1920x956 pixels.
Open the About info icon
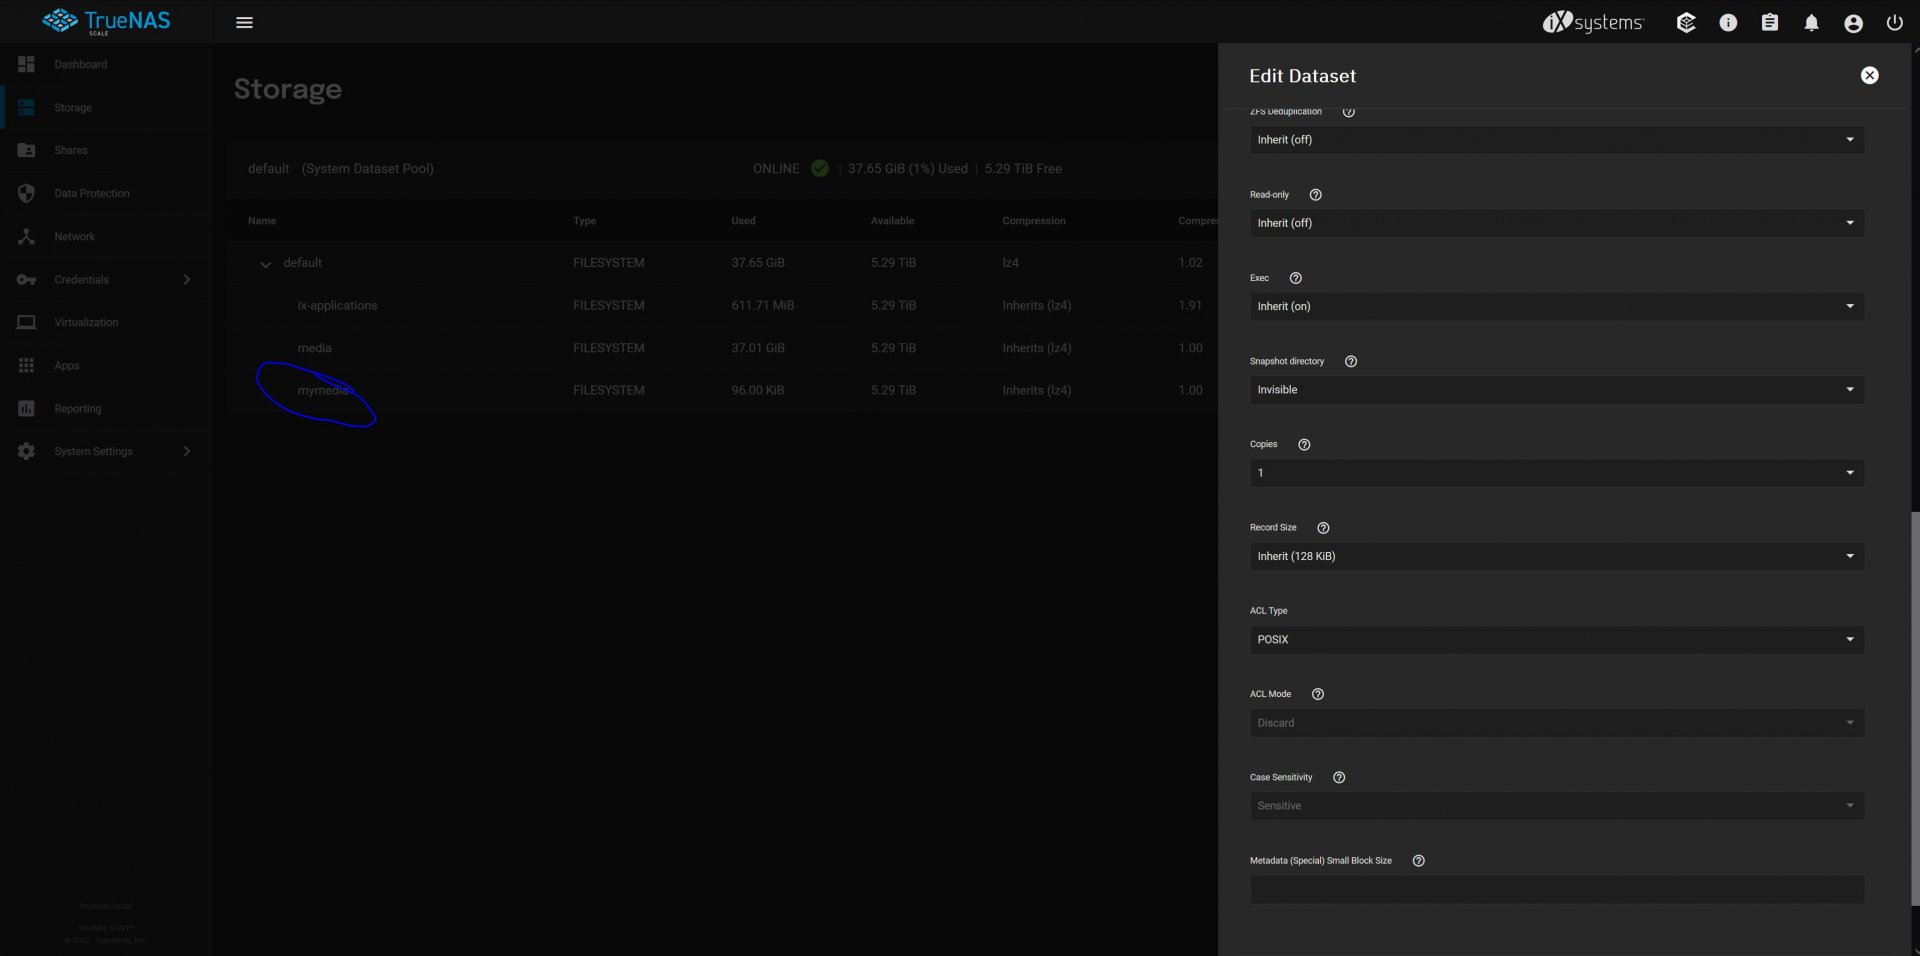(x=1728, y=22)
